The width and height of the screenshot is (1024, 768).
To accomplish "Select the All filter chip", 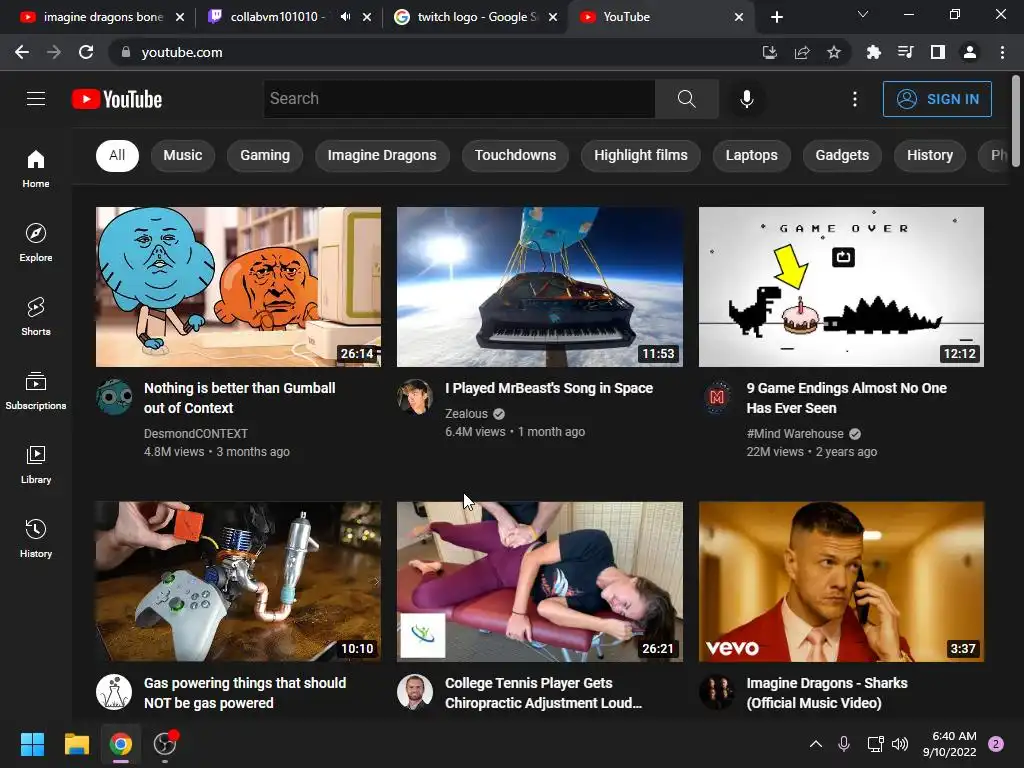I will click(x=117, y=155).
